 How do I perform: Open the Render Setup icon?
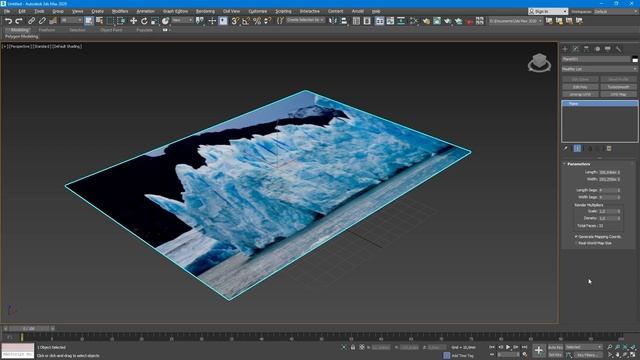(x=426, y=21)
